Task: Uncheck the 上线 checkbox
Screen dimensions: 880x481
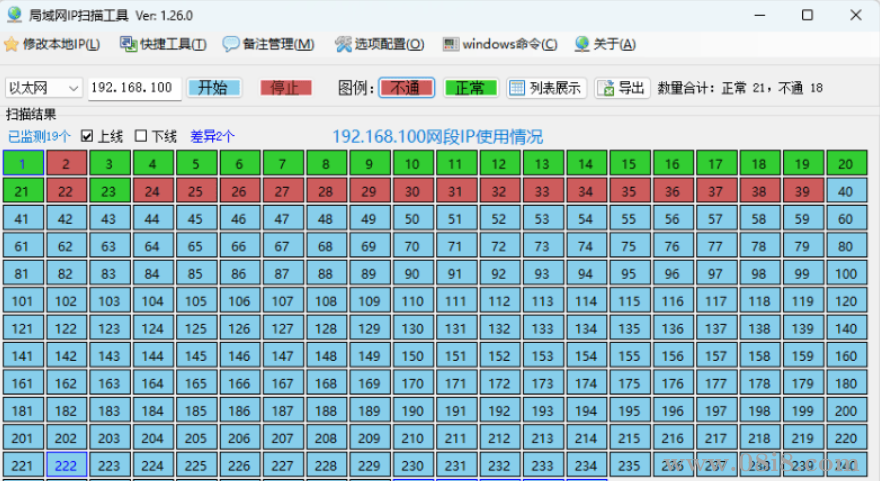Action: click(x=87, y=136)
